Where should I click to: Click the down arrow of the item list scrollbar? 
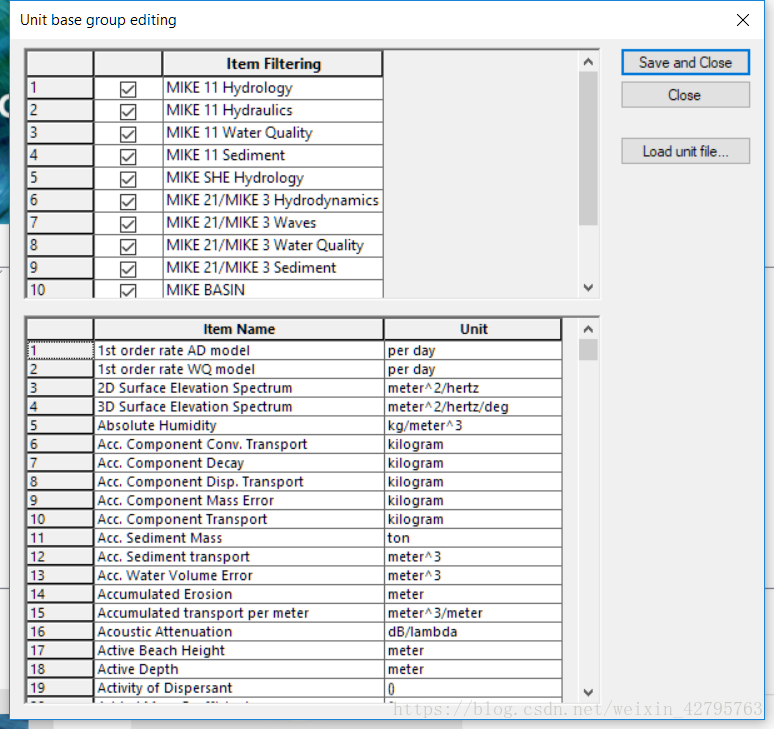coord(588,692)
